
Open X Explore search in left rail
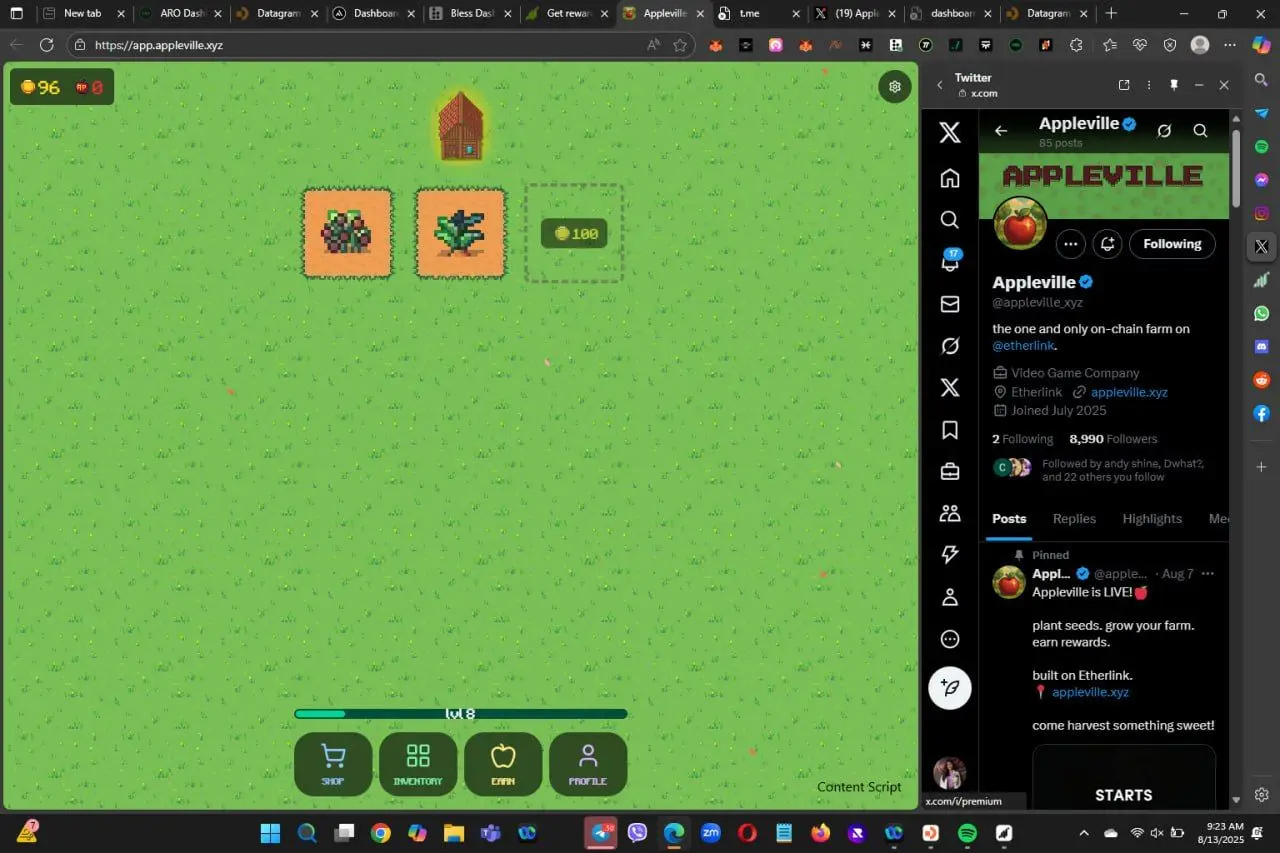pyautogui.click(x=950, y=220)
